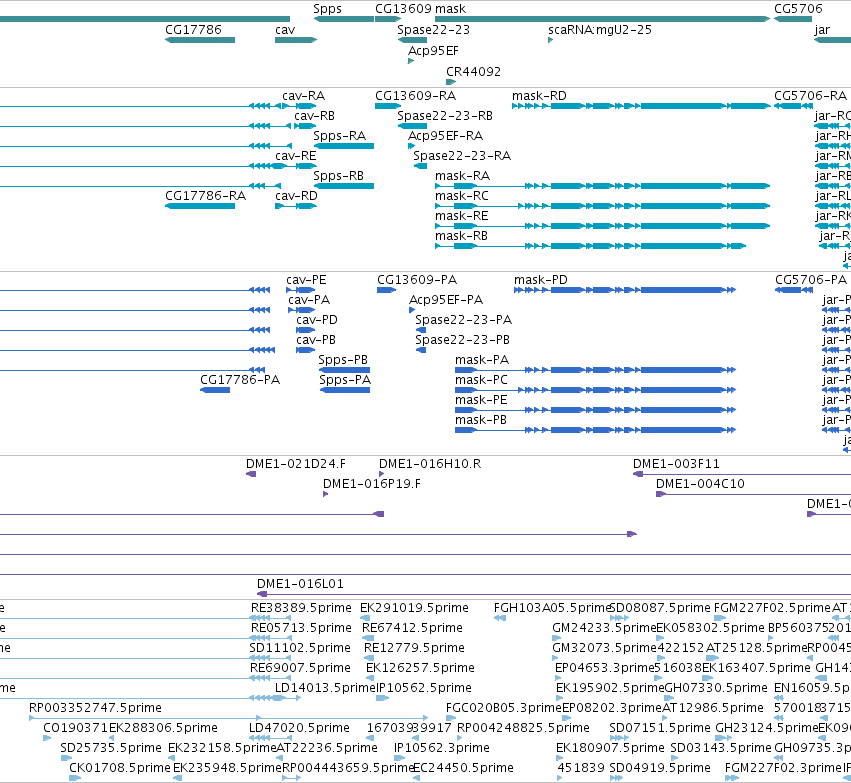This screenshot has height=783, width=851.
Task: Select the LD47020.5prime EST label
Action: coord(299,728)
